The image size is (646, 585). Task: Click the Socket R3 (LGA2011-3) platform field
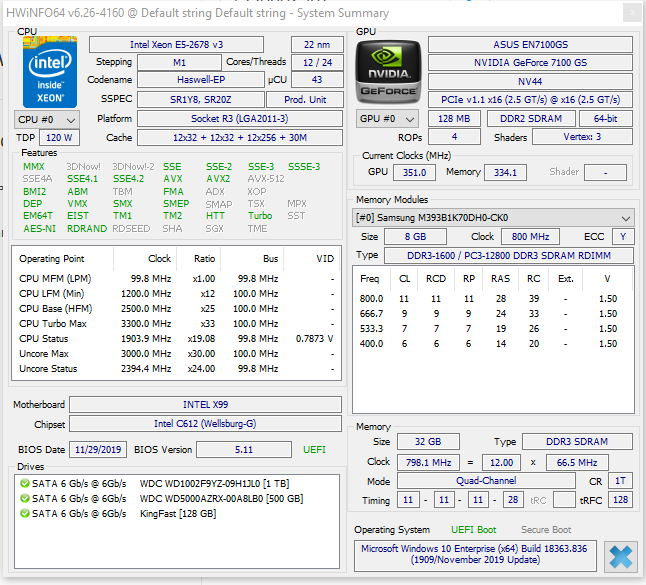[240, 119]
